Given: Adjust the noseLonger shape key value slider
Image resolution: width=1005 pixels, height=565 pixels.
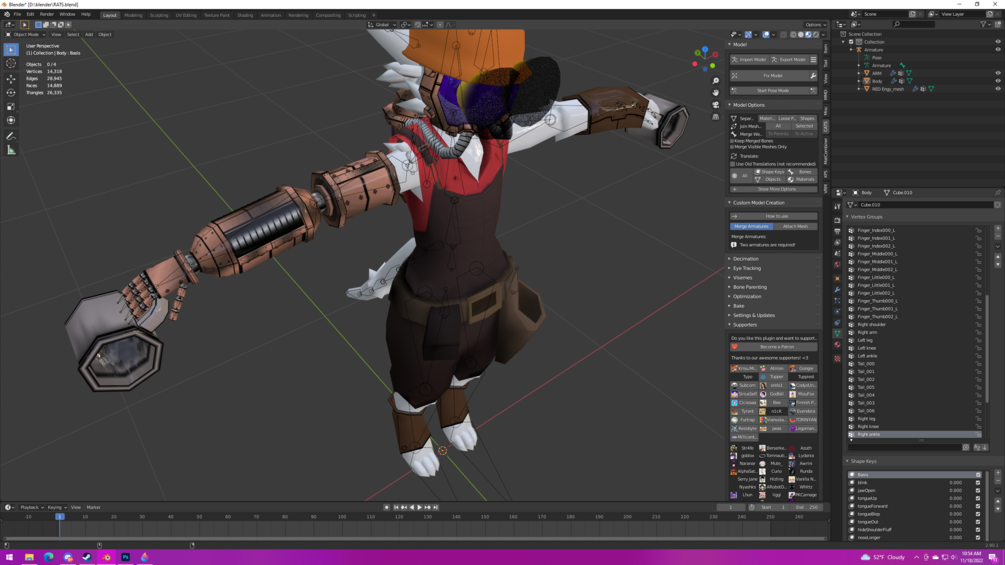Looking at the screenshot, I should pyautogui.click(x=955, y=537).
